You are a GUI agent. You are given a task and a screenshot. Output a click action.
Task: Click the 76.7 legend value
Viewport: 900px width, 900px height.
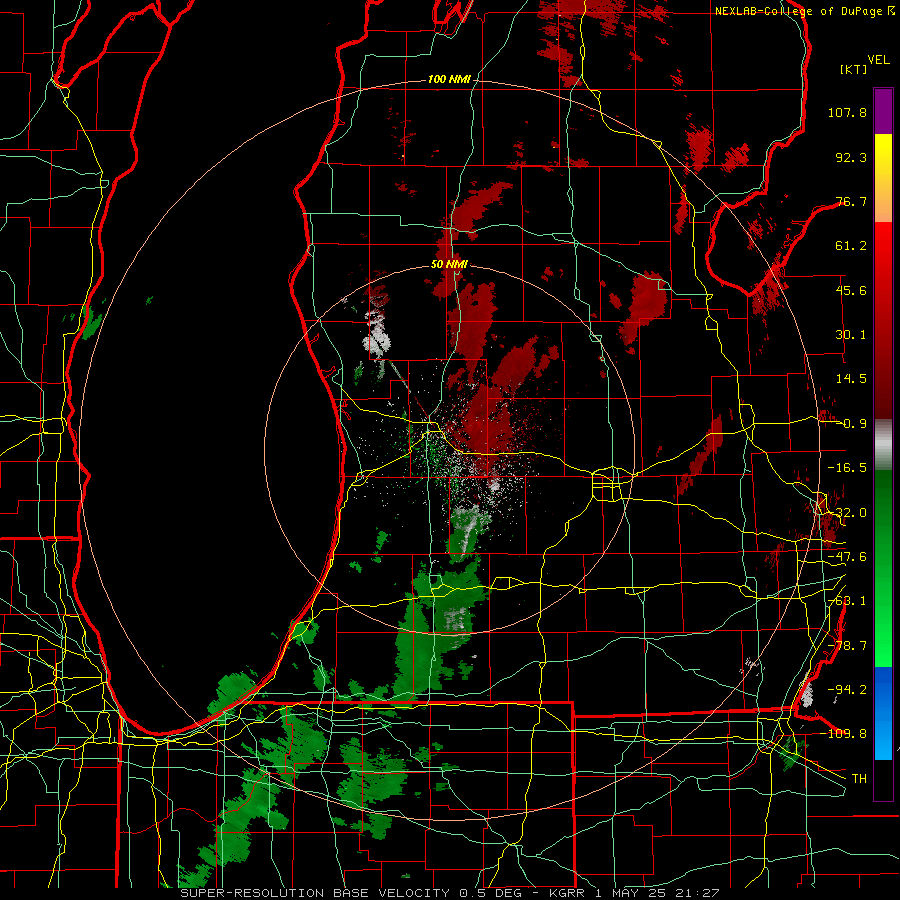tap(851, 201)
